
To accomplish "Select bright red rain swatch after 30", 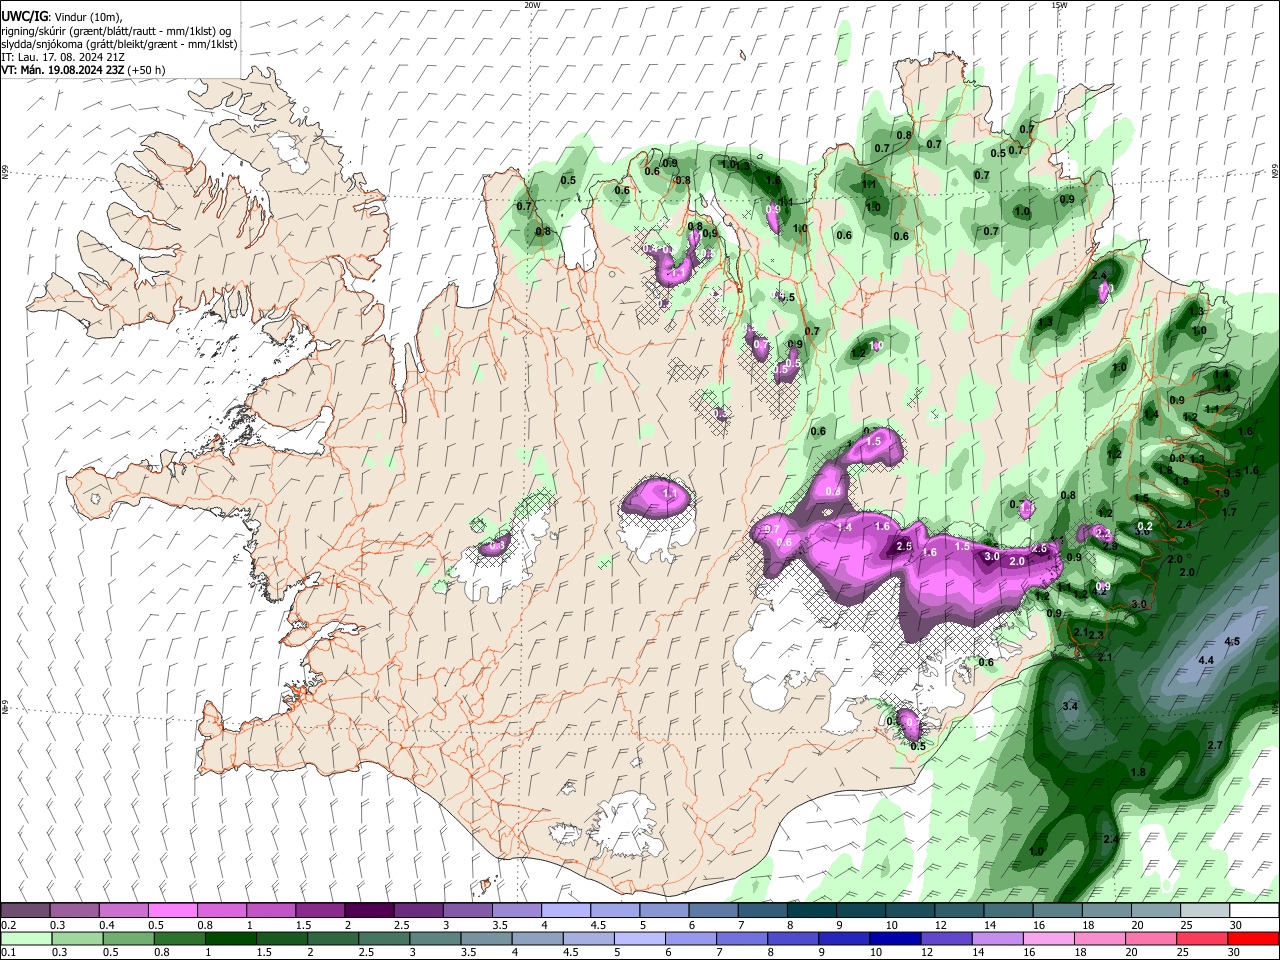I will pyautogui.click(x=1254, y=939).
